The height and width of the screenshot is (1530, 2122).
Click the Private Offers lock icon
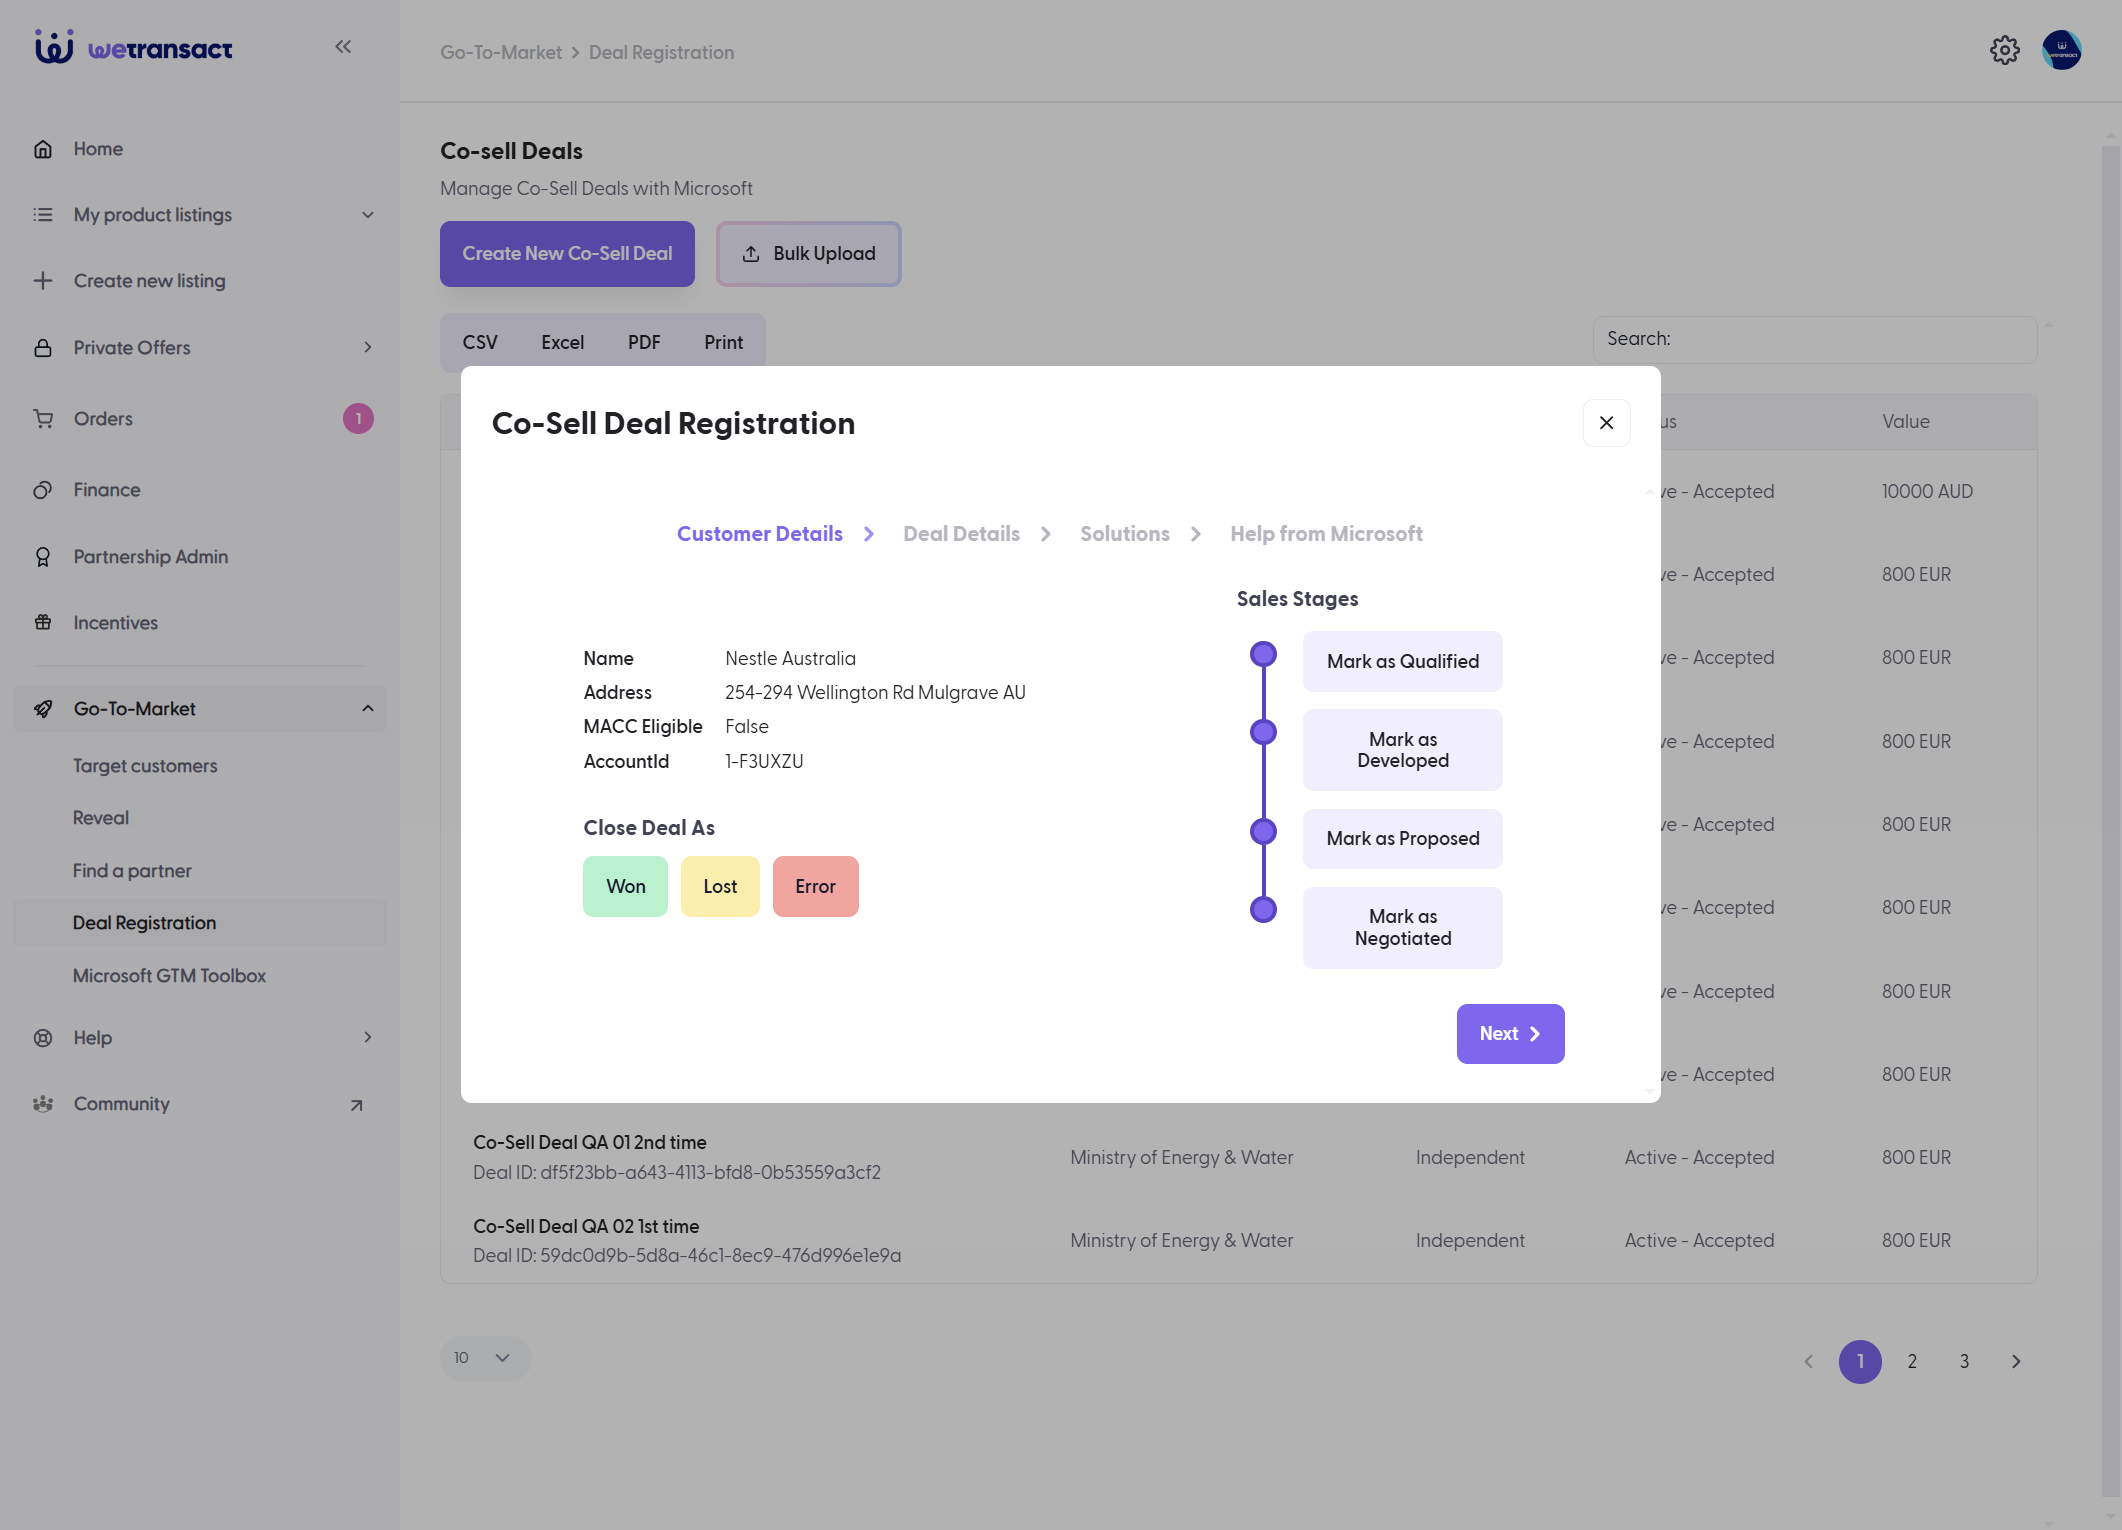(x=43, y=348)
